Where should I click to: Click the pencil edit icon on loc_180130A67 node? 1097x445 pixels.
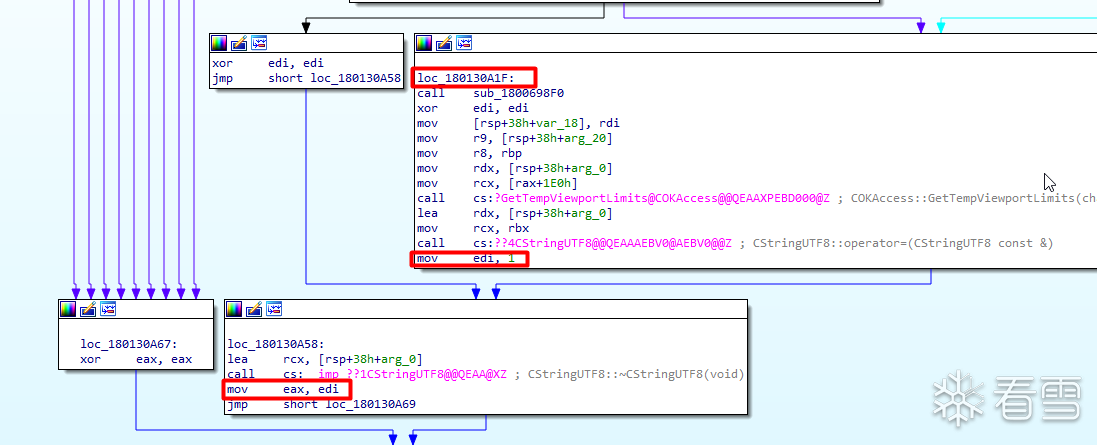coord(87,309)
